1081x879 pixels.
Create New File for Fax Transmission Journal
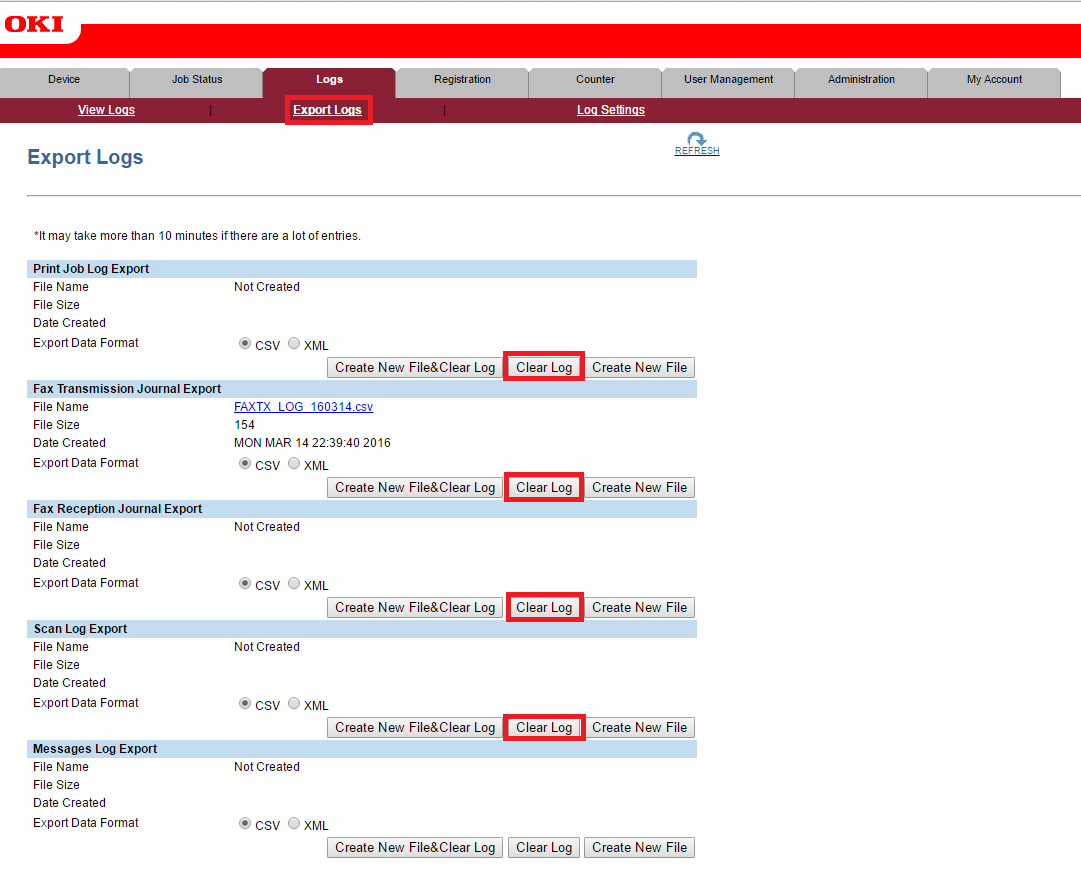[639, 487]
